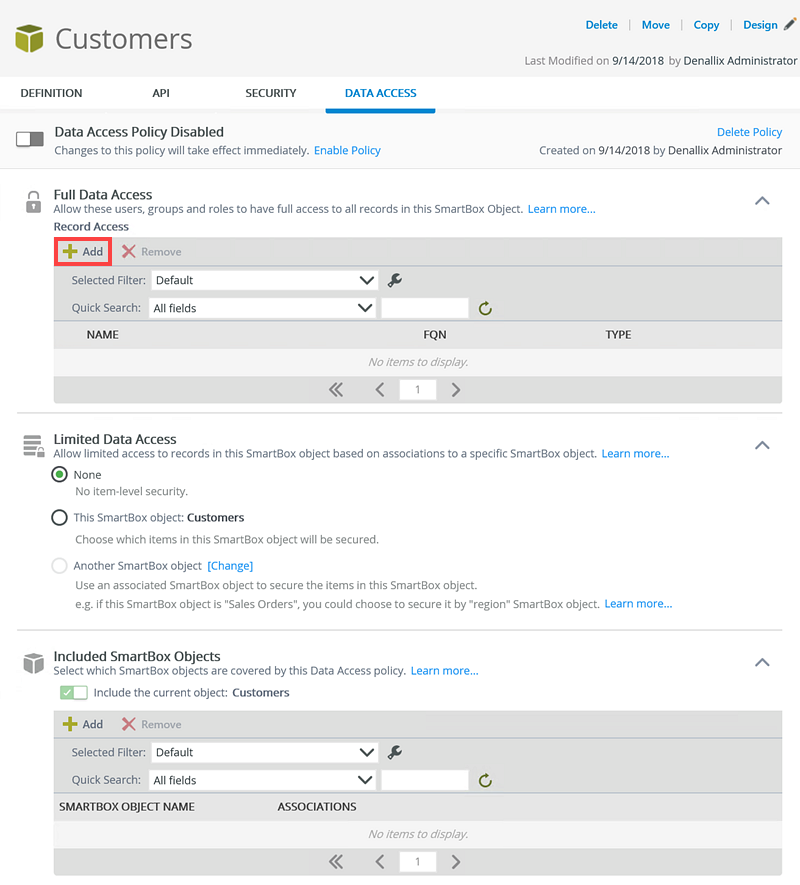Collapse the Limited Data Access section
800x885 pixels.
[762, 445]
